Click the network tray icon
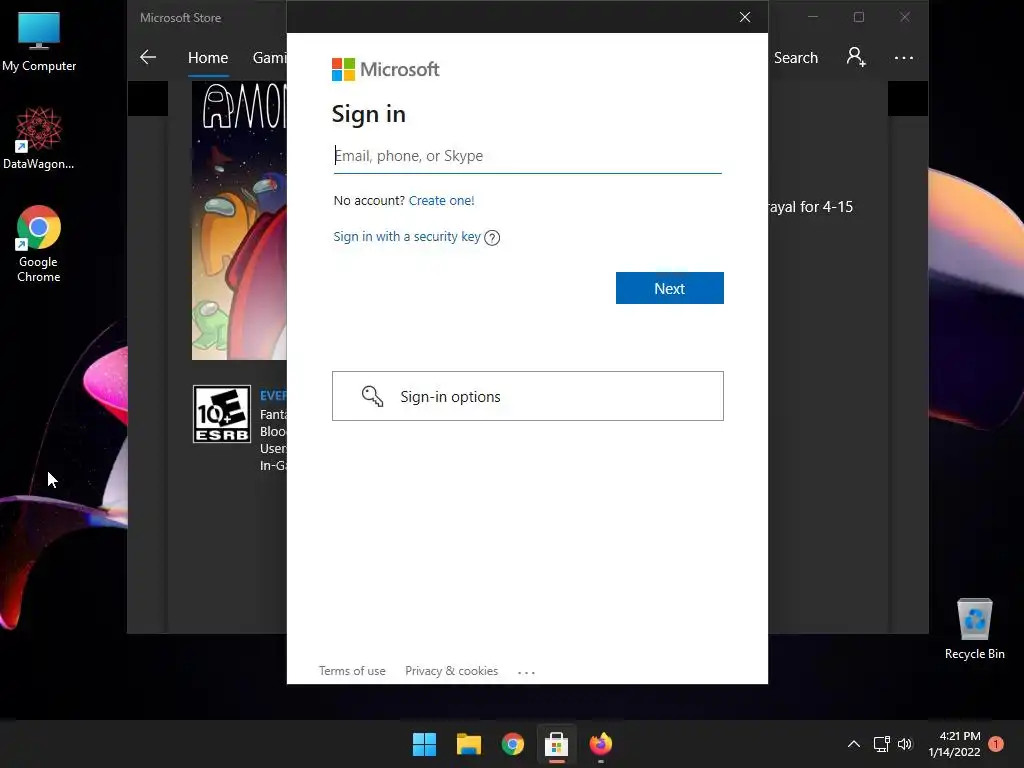1024x768 pixels. pos(882,744)
